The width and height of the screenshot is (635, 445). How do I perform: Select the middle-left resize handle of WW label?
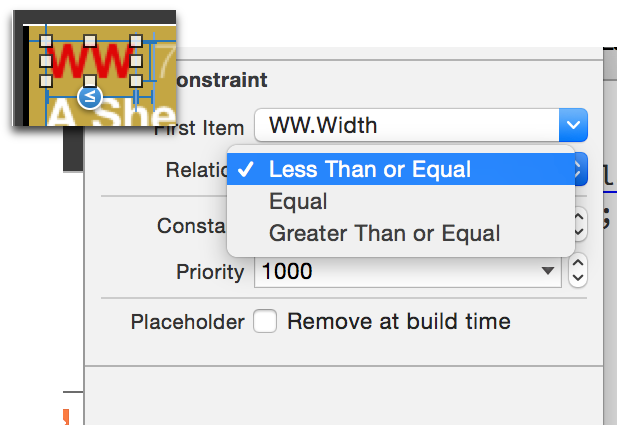point(46,61)
